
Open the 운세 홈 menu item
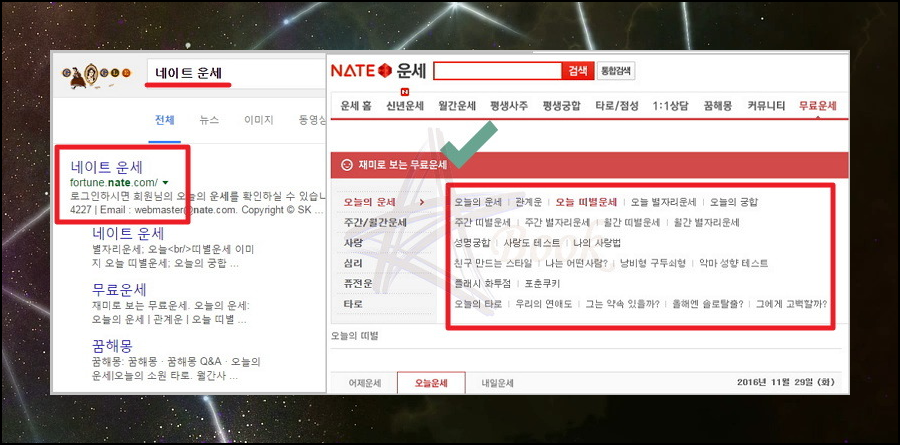pyautogui.click(x=355, y=106)
